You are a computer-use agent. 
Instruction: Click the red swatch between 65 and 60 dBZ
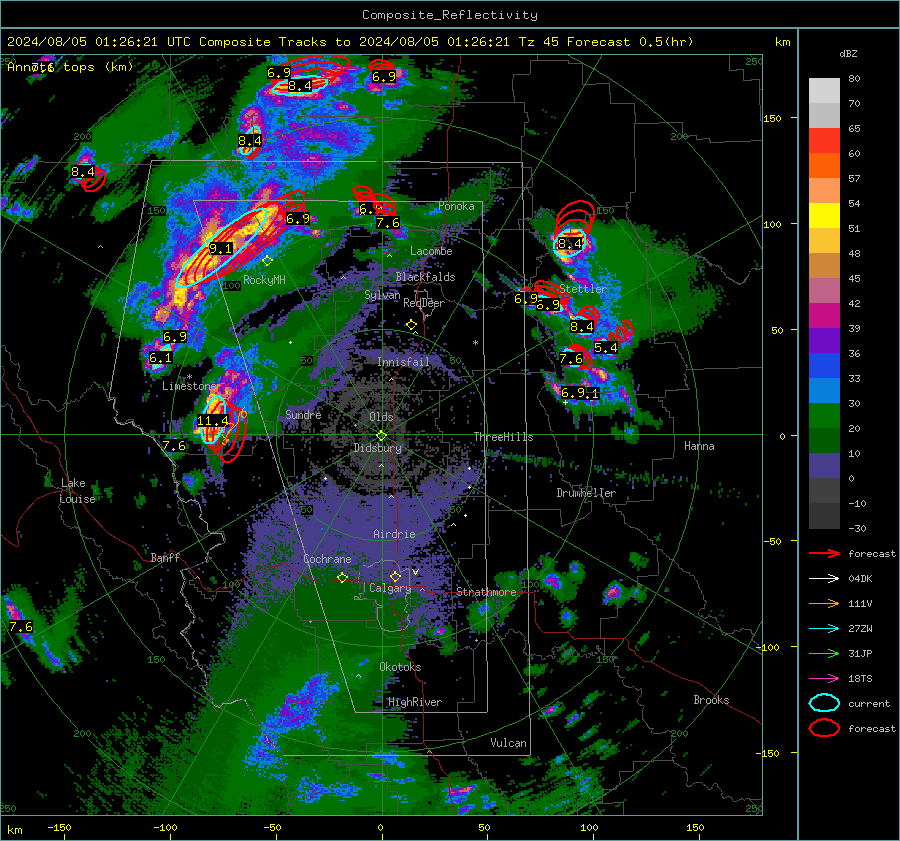(x=824, y=141)
